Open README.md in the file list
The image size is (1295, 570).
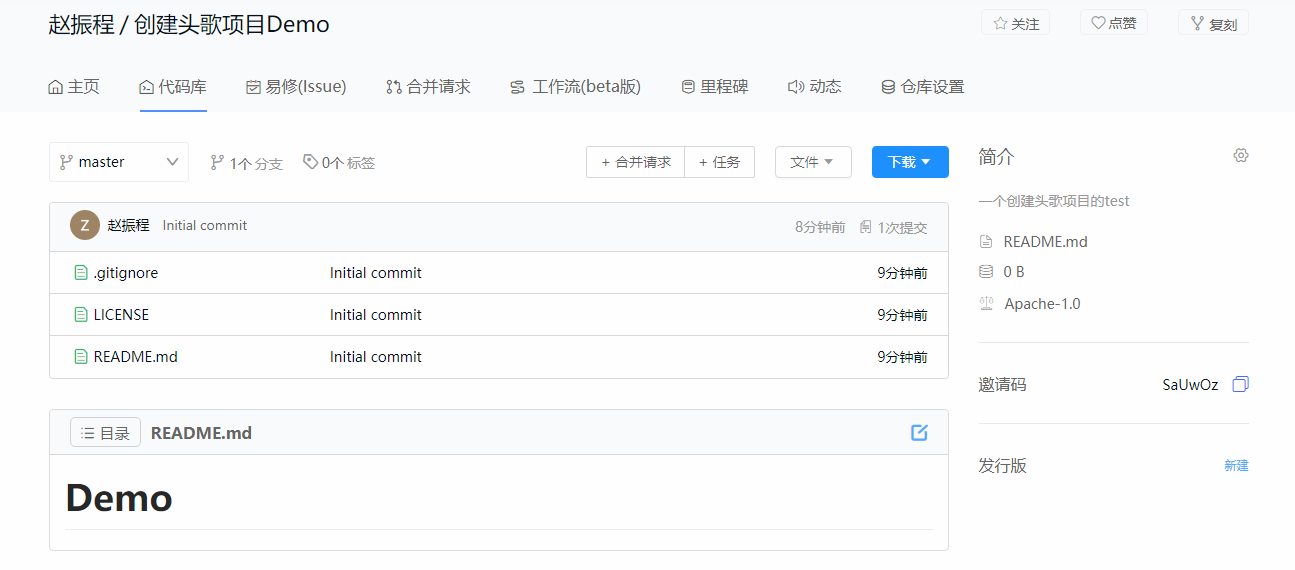click(136, 357)
